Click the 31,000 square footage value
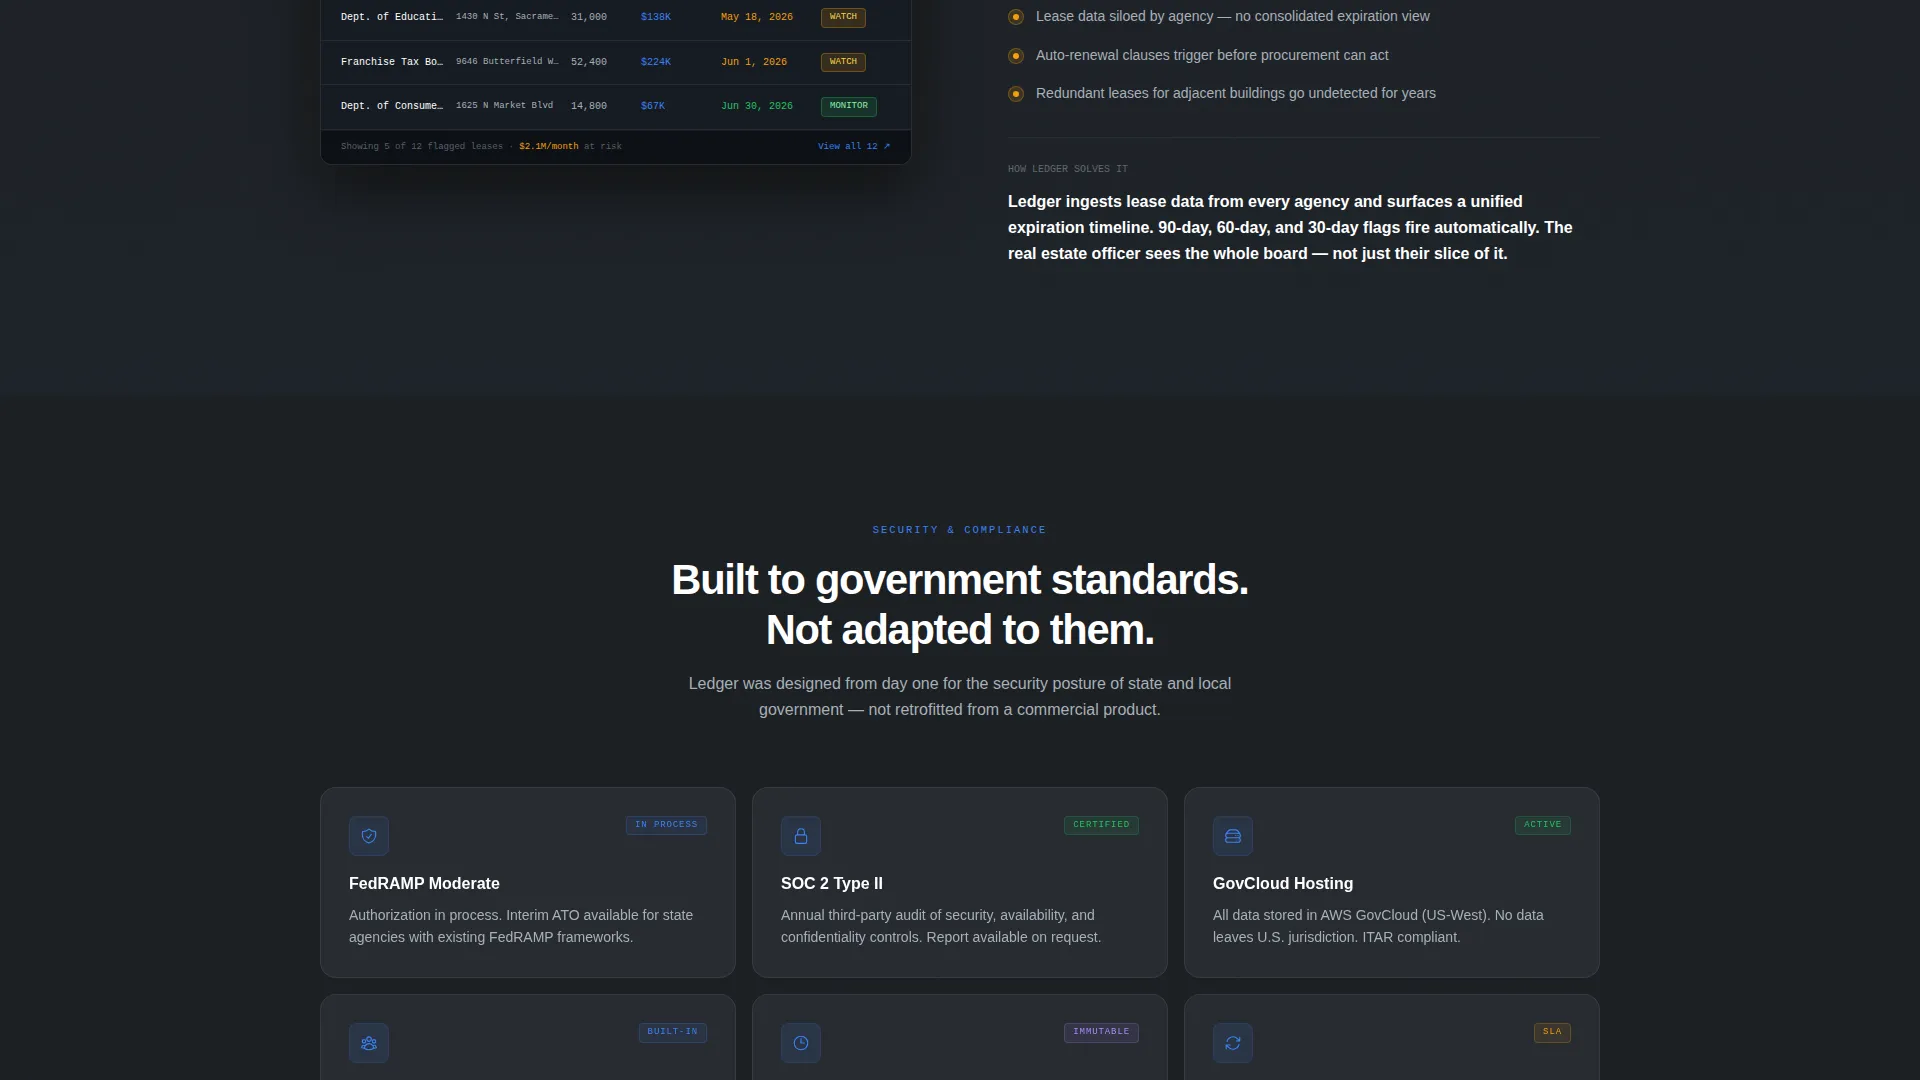Screen dimensions: 1920x1080 coord(589,17)
